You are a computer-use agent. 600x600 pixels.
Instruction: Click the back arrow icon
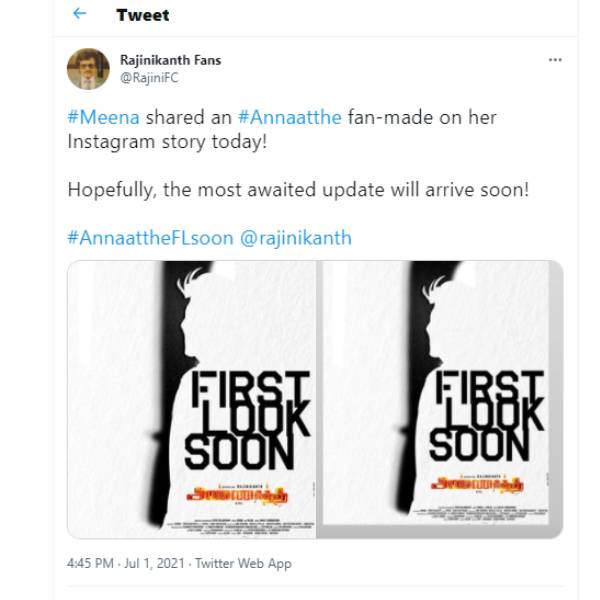pos(79,14)
